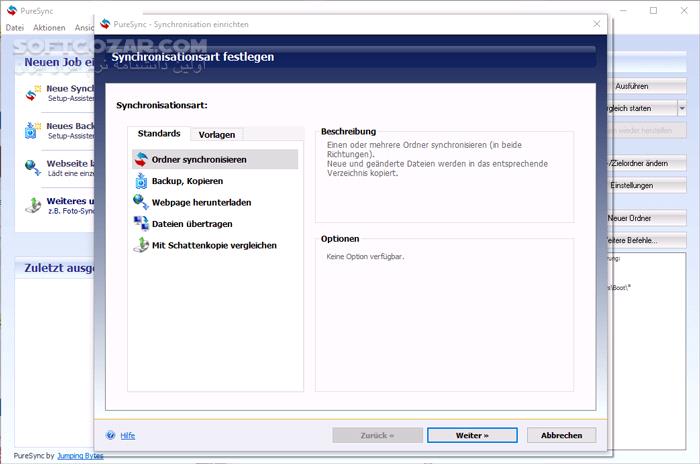Maximize the PureSync main window
The height and width of the screenshot is (464, 700).
(x=654, y=10)
